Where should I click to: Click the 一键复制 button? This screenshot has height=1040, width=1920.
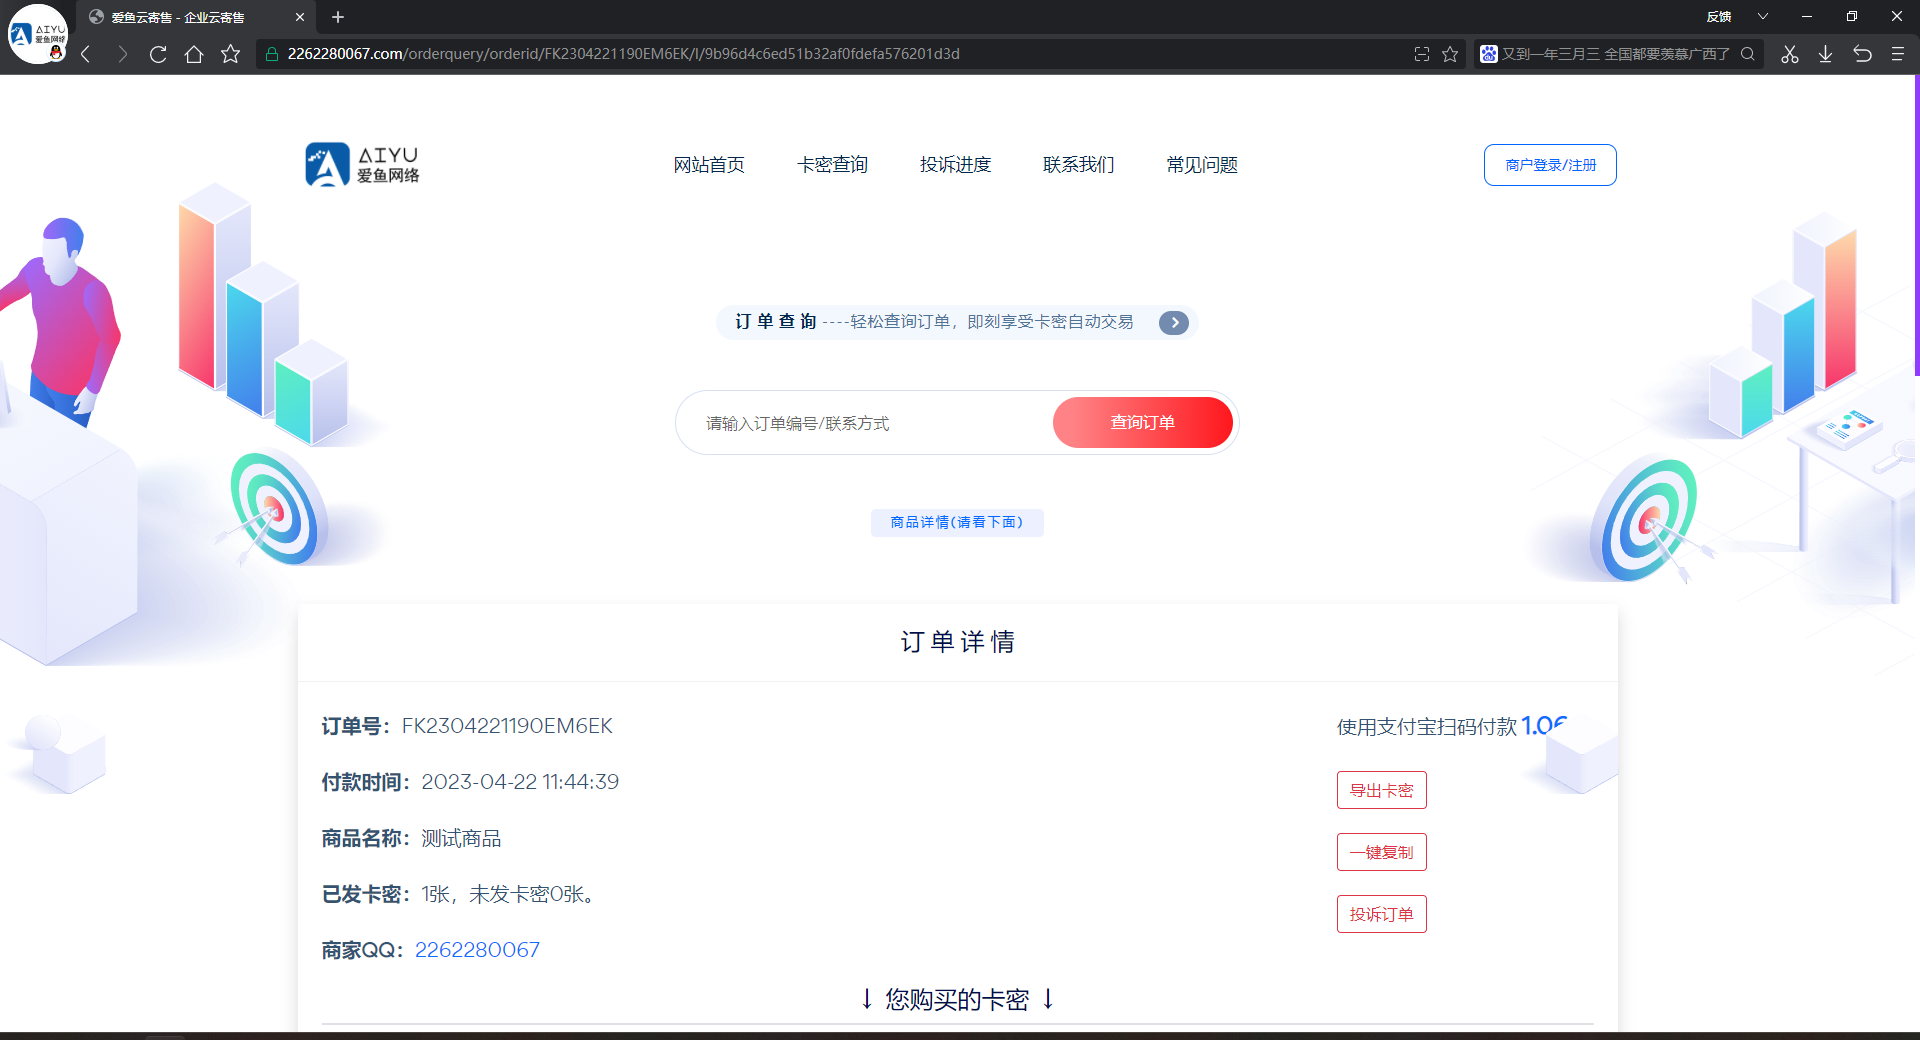(x=1382, y=852)
